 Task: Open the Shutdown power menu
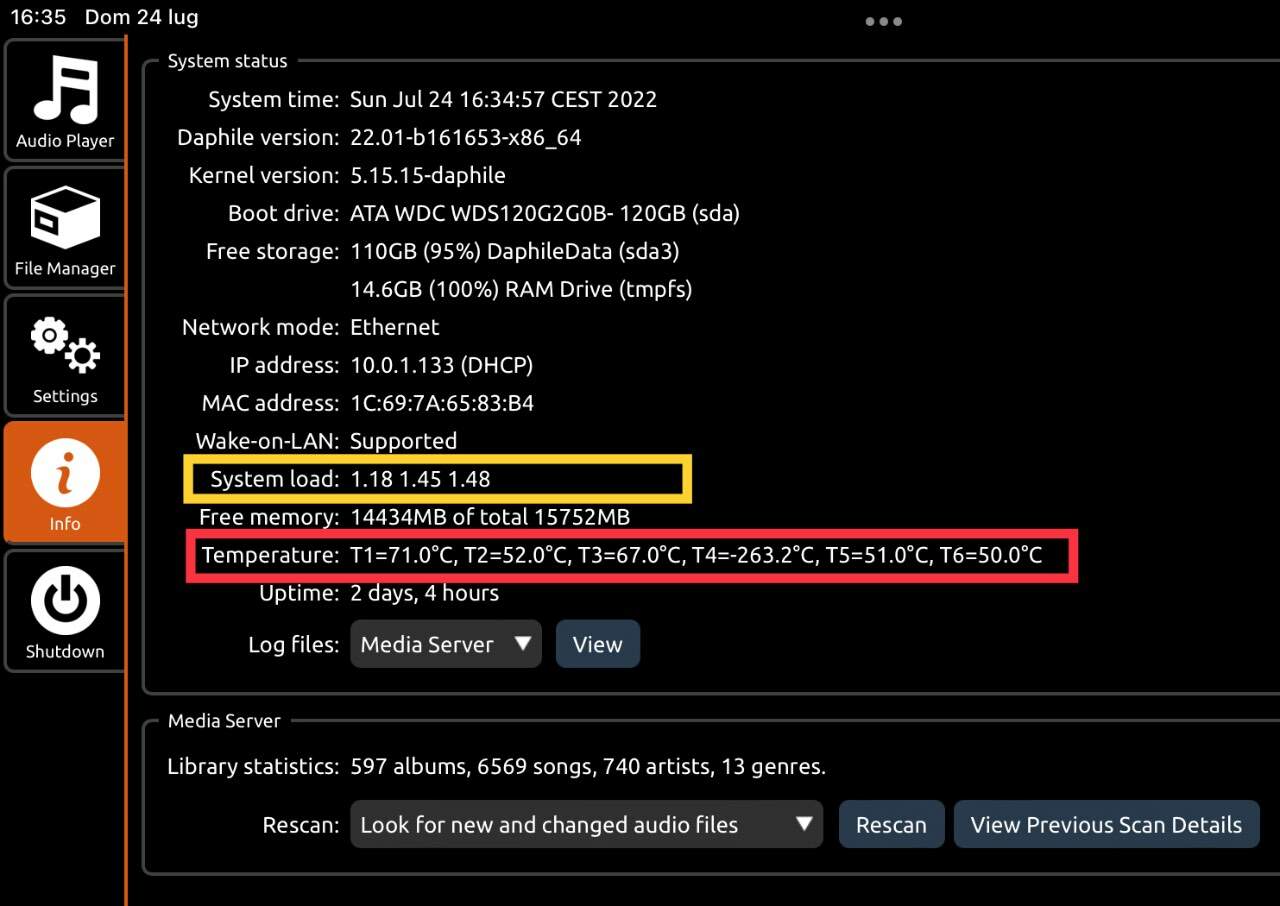pos(65,610)
